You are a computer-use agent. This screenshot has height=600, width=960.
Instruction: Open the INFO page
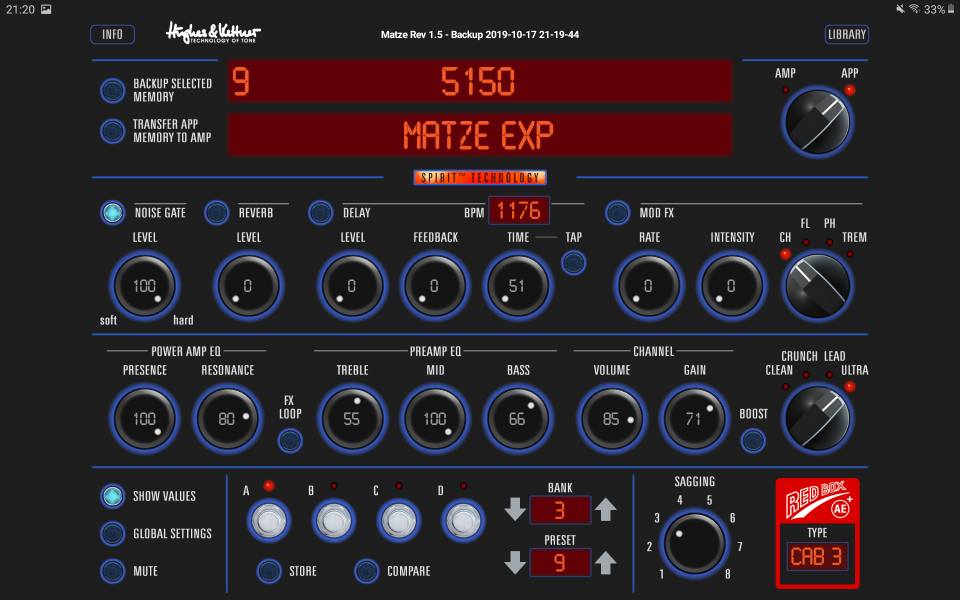point(112,34)
